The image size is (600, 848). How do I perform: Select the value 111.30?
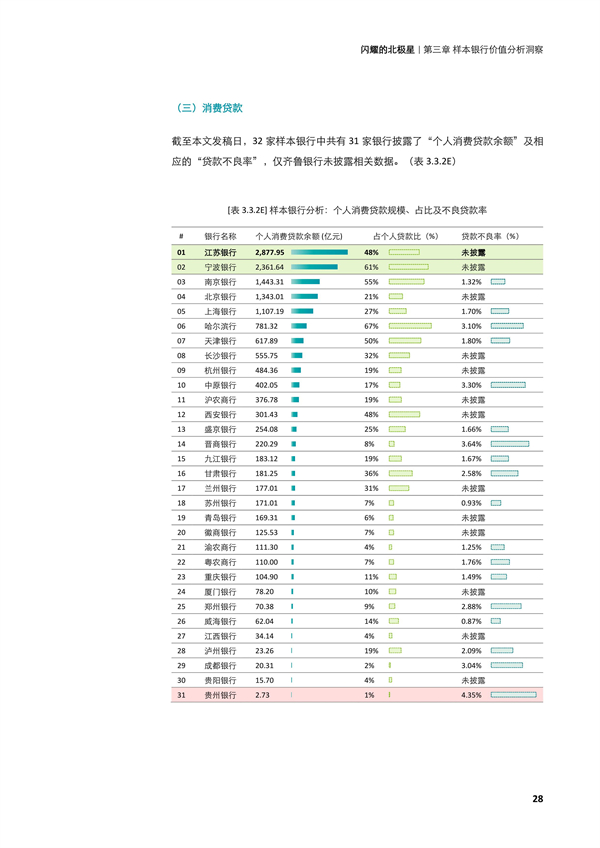point(266,547)
